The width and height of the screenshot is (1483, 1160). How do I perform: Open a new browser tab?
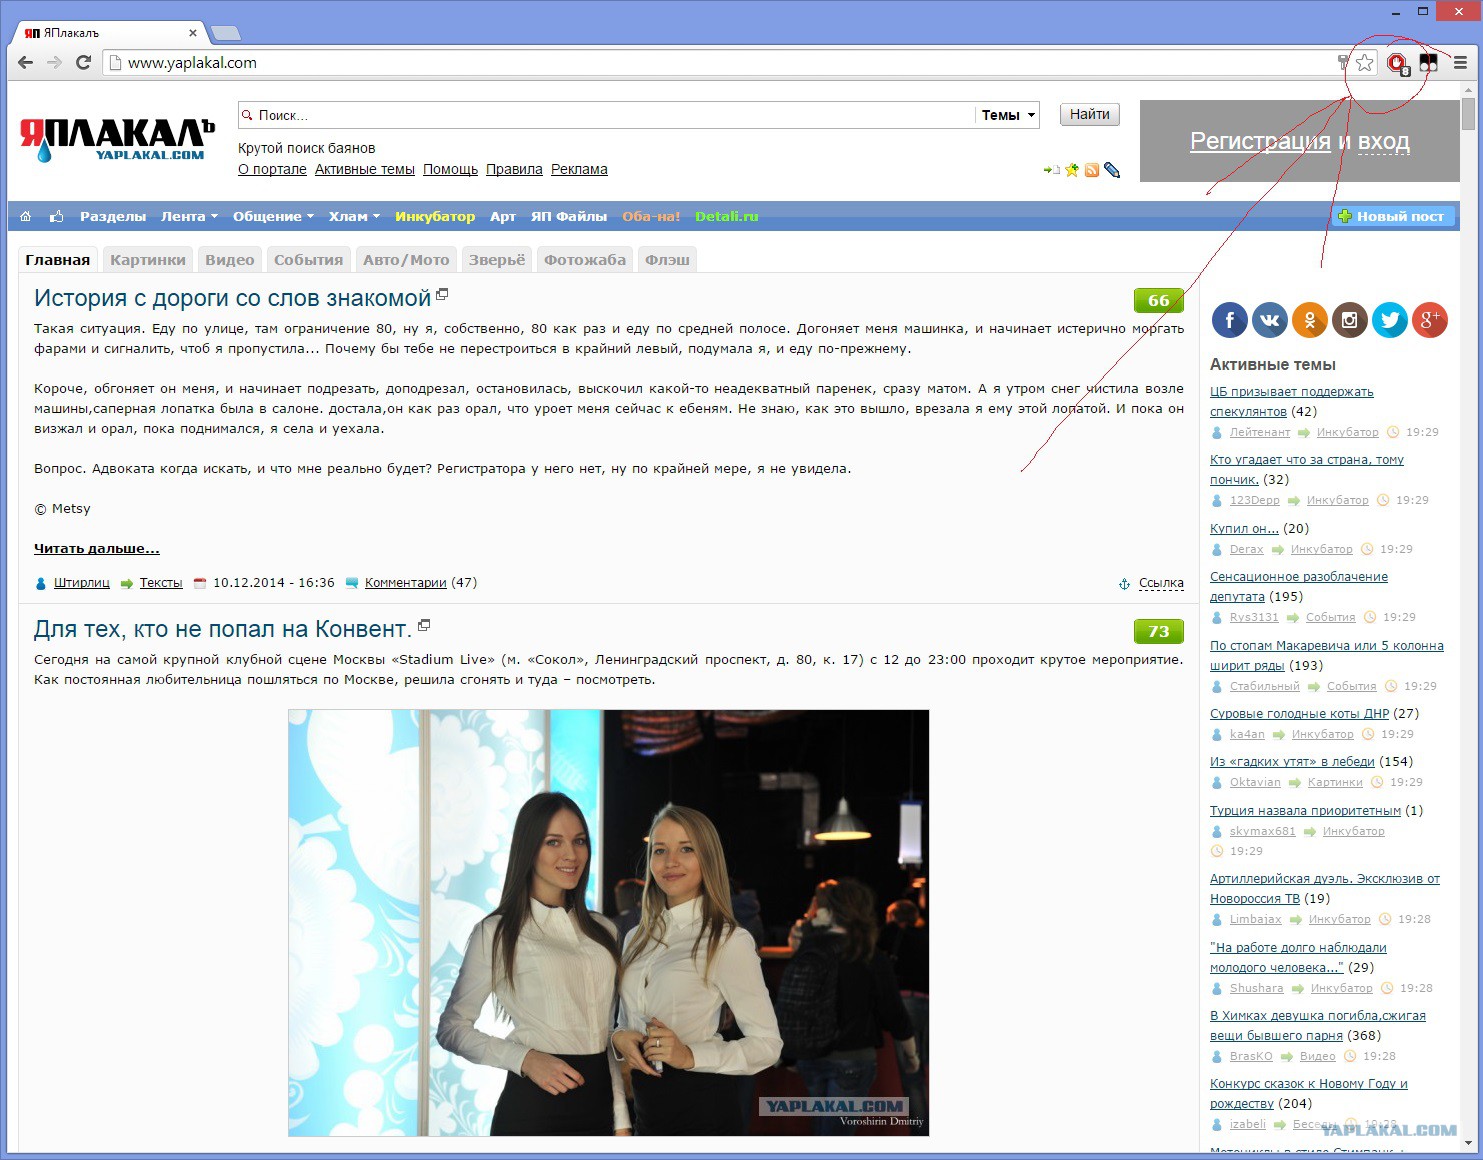(226, 33)
